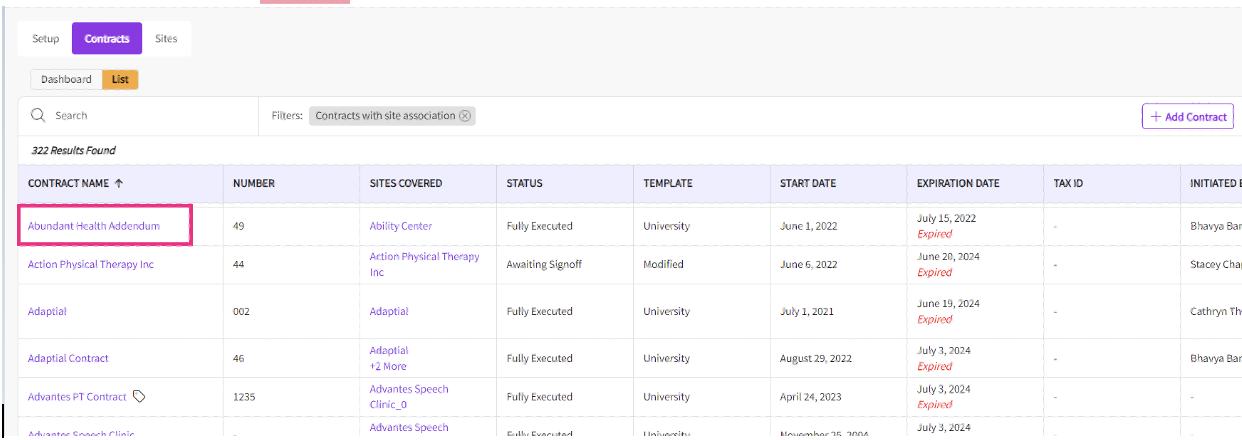Open the Adaptial Contract link
Screen dimensions: 1242x440
pos(68,358)
